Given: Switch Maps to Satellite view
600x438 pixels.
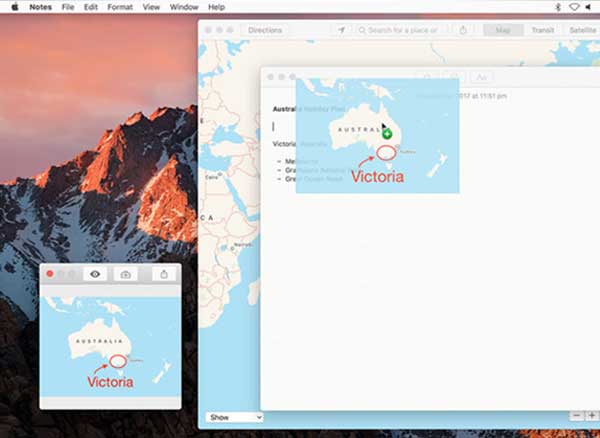Looking at the screenshot, I should 582,30.
